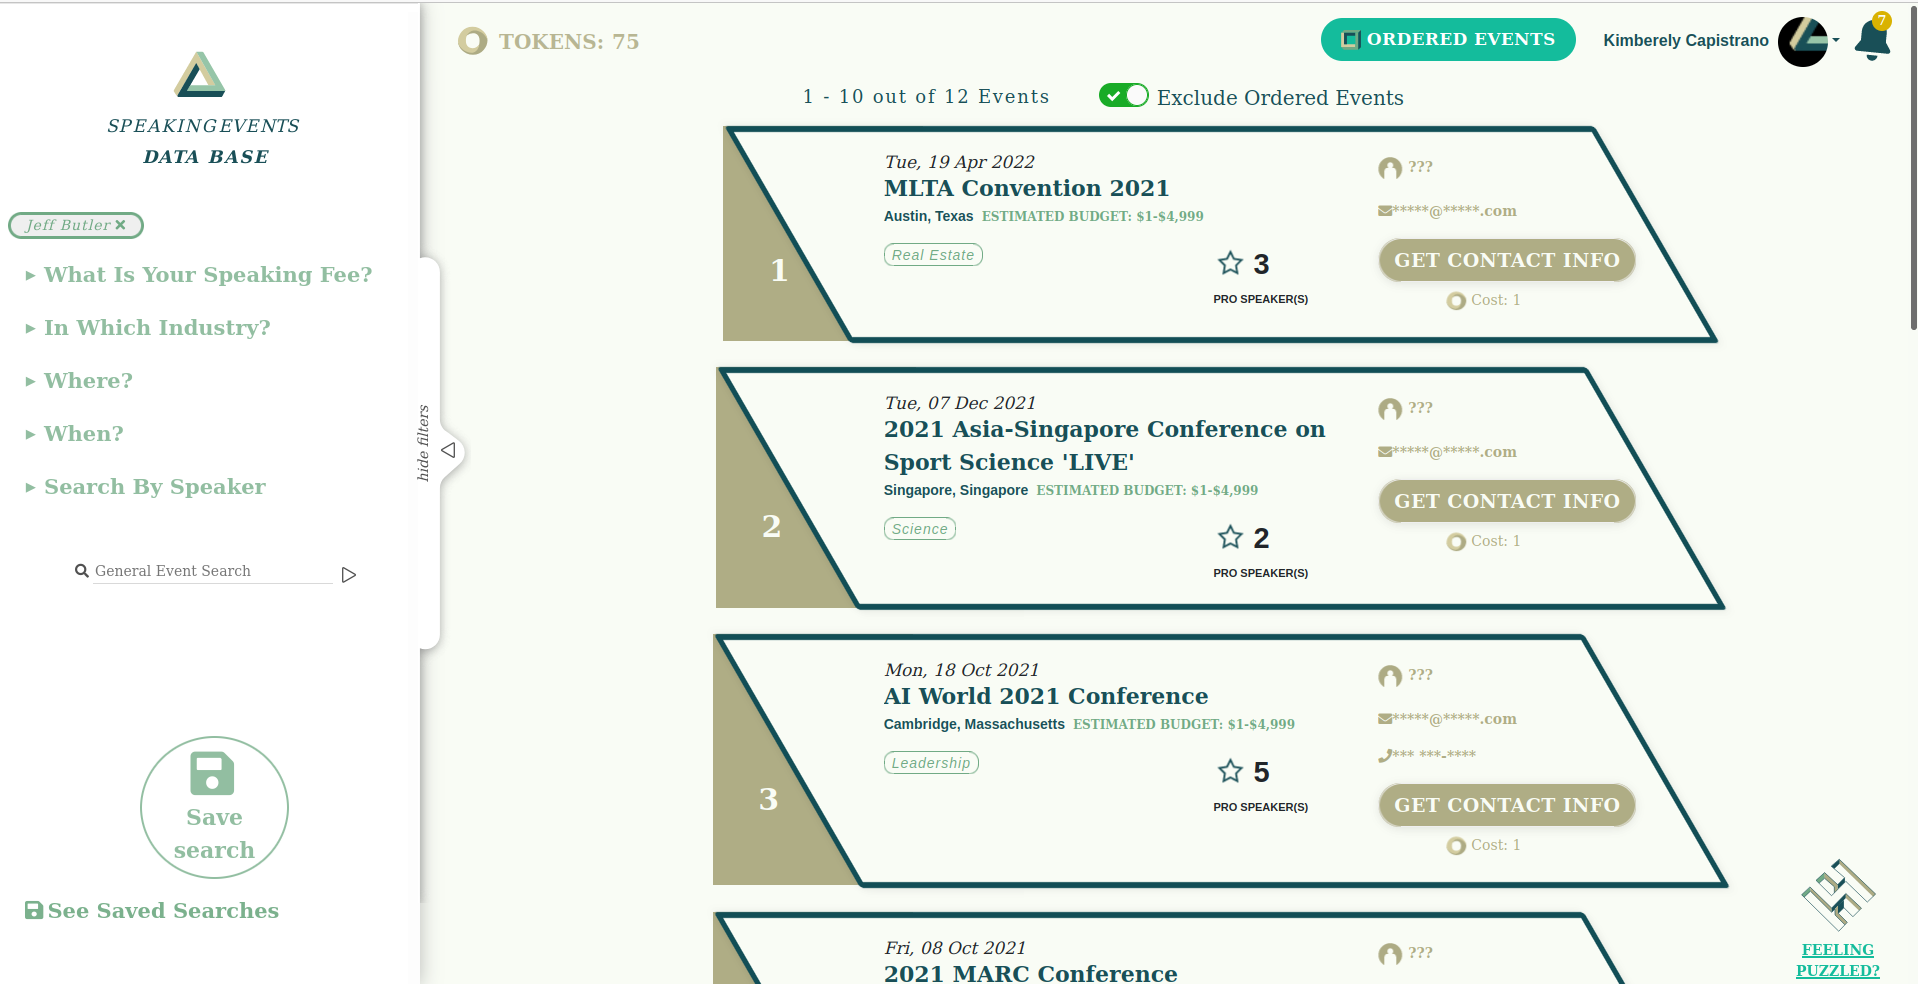Viewport: 1918px width, 984px height.
Task: Click star icon on Asia-Singapore Conference card
Action: point(1230,537)
